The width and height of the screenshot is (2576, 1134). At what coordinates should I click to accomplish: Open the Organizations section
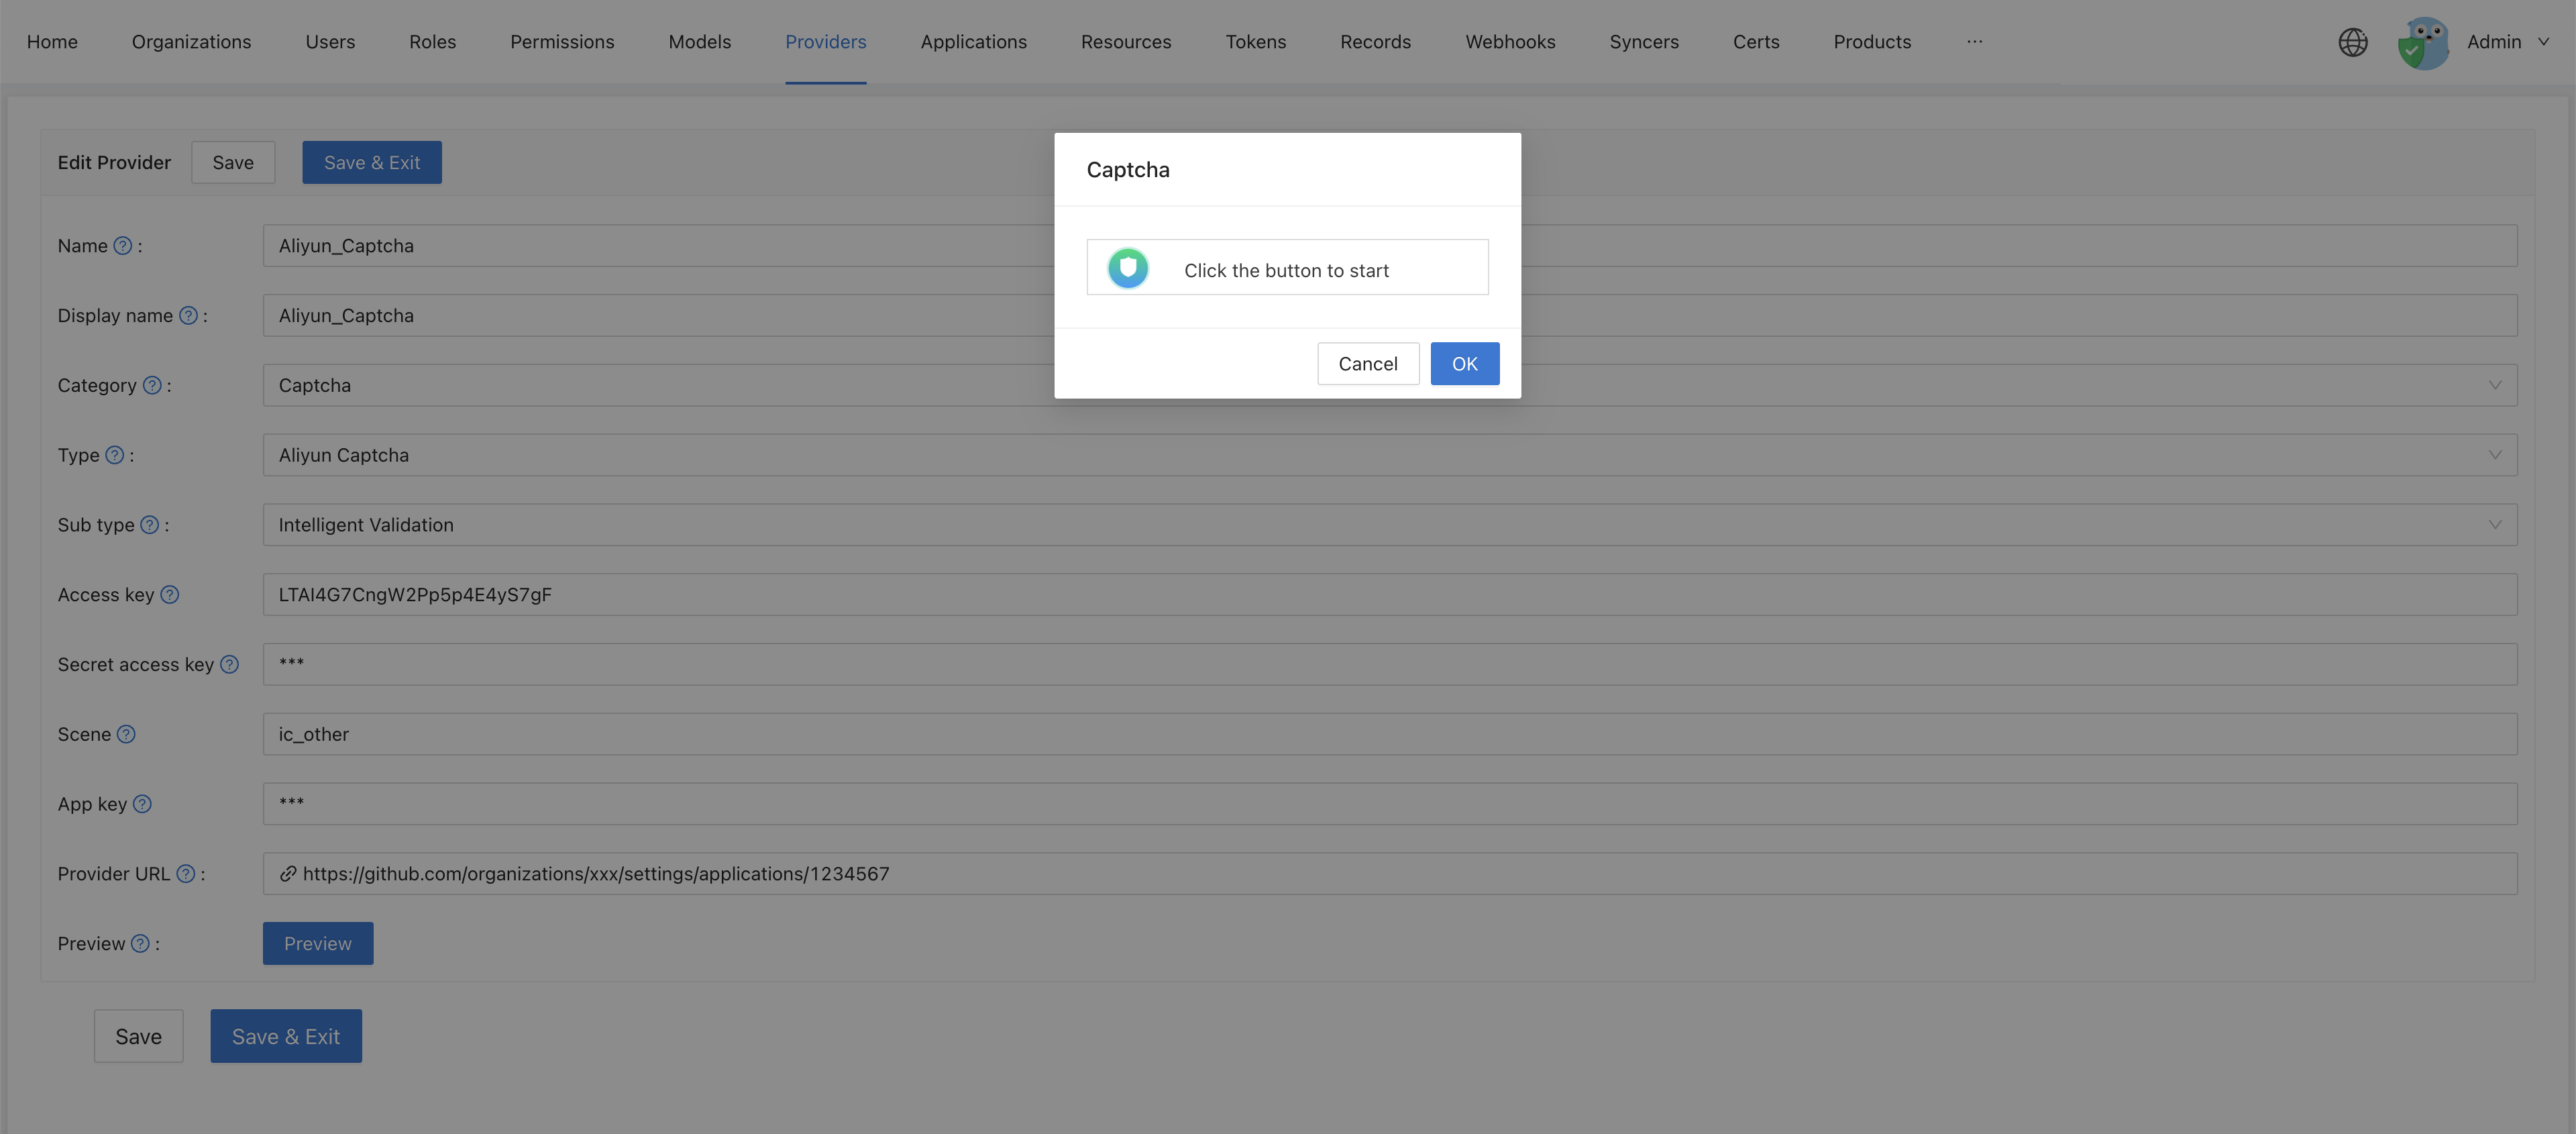[x=191, y=42]
